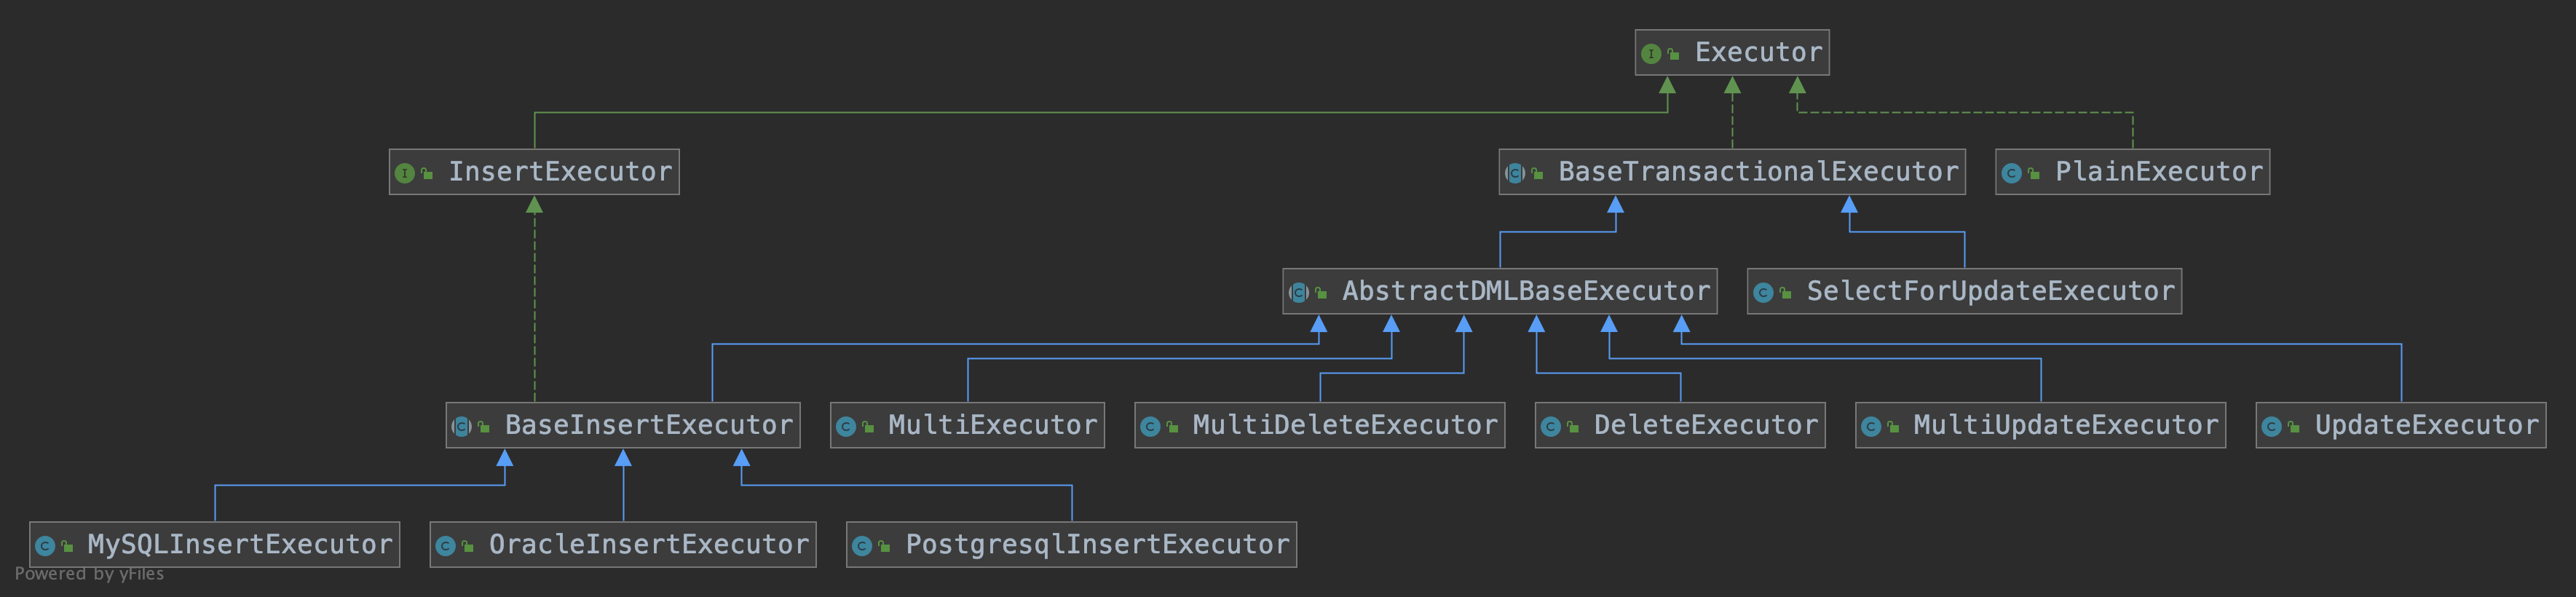Select the MultiDeleteExecutor class node
Viewport: 2576px width, 597px height.
pos(1344,425)
